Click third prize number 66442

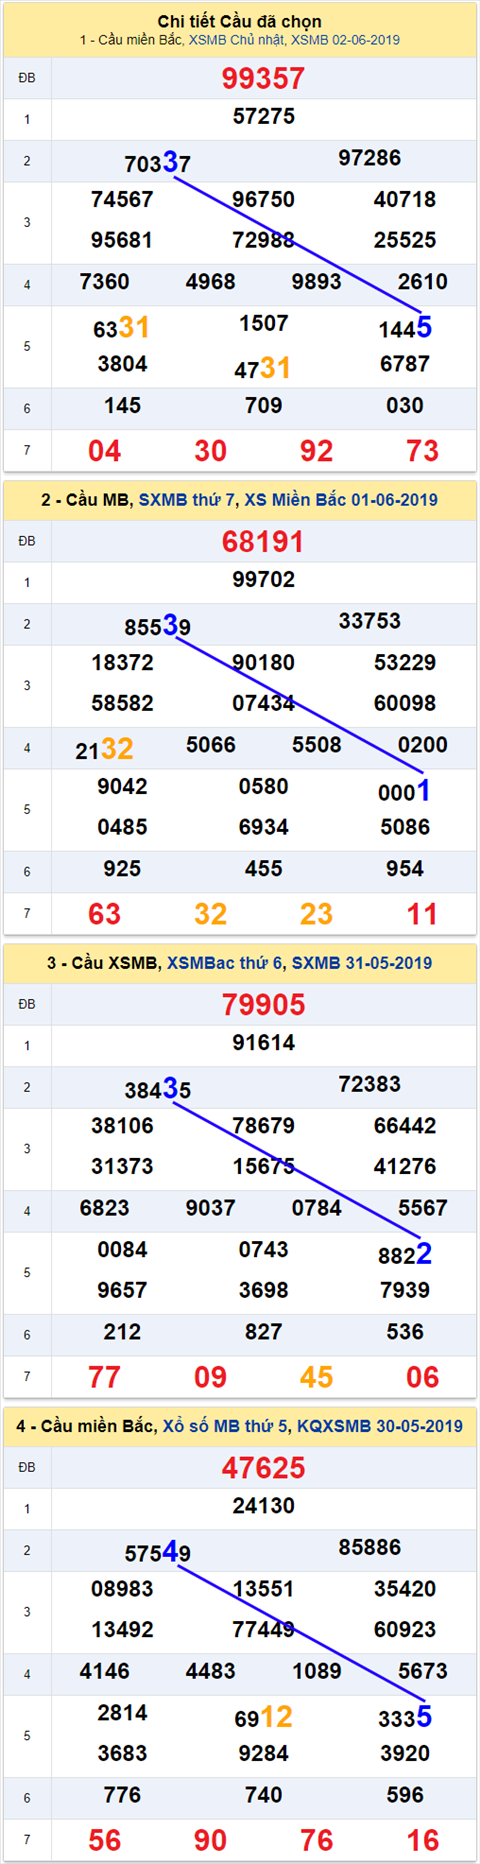coord(405,1125)
